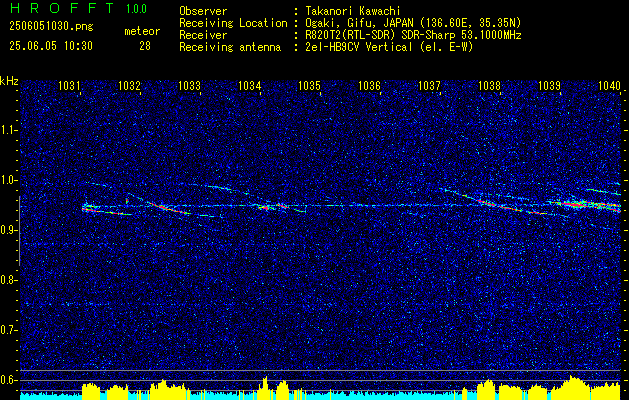Click time marker 1033
The height and width of the screenshot is (400, 629).
[x=189, y=85]
